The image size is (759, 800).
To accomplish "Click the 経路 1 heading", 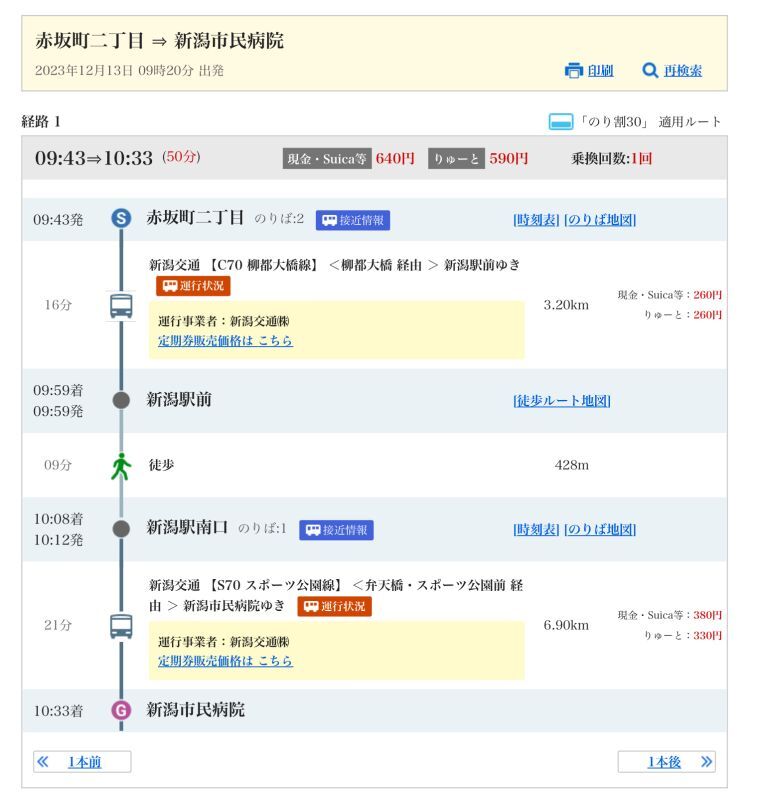I will (41, 121).
